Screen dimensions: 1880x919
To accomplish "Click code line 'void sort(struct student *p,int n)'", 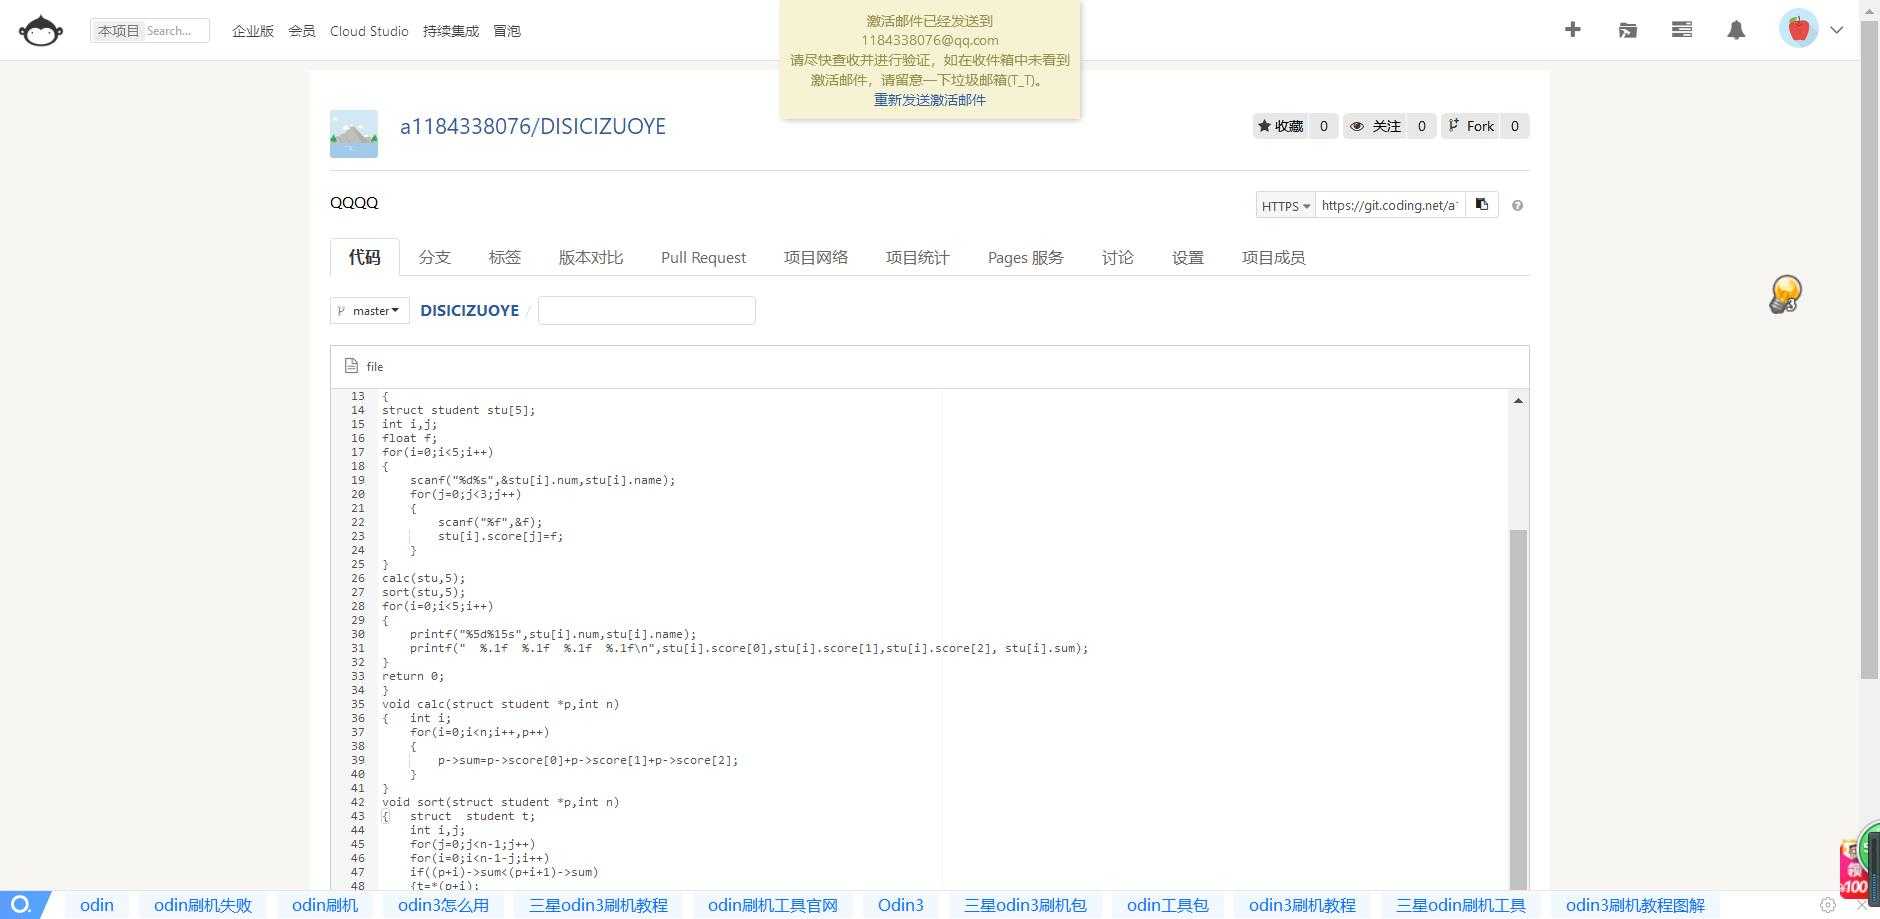I will 500,802.
